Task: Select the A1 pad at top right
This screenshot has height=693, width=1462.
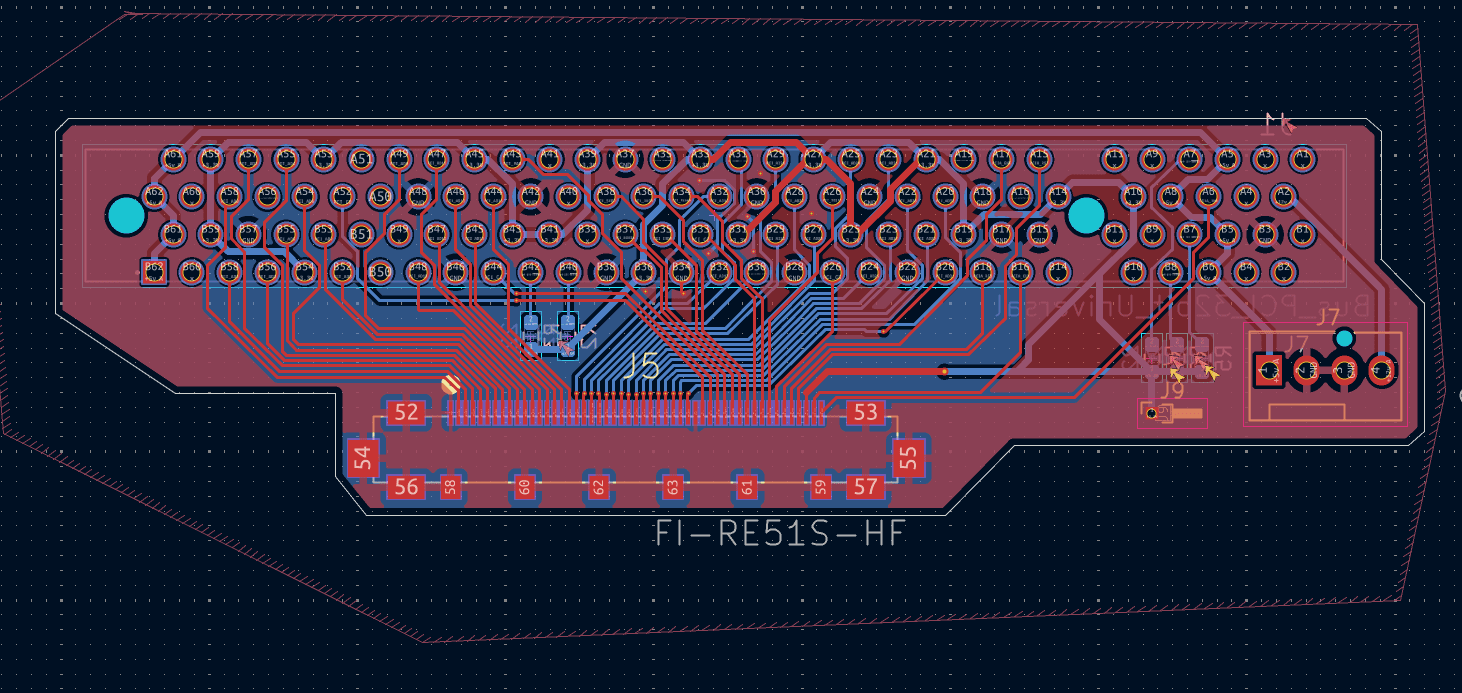Action: (1301, 157)
